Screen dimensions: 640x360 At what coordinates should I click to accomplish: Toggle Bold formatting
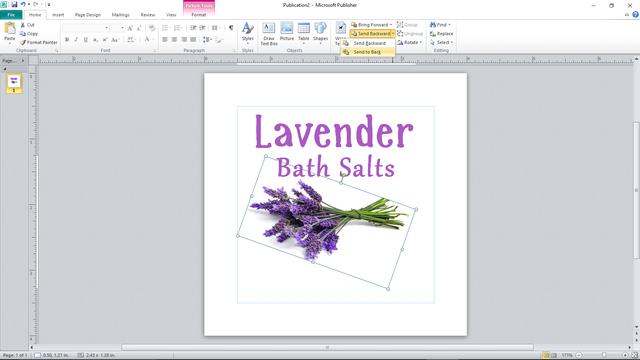[x=67, y=39]
